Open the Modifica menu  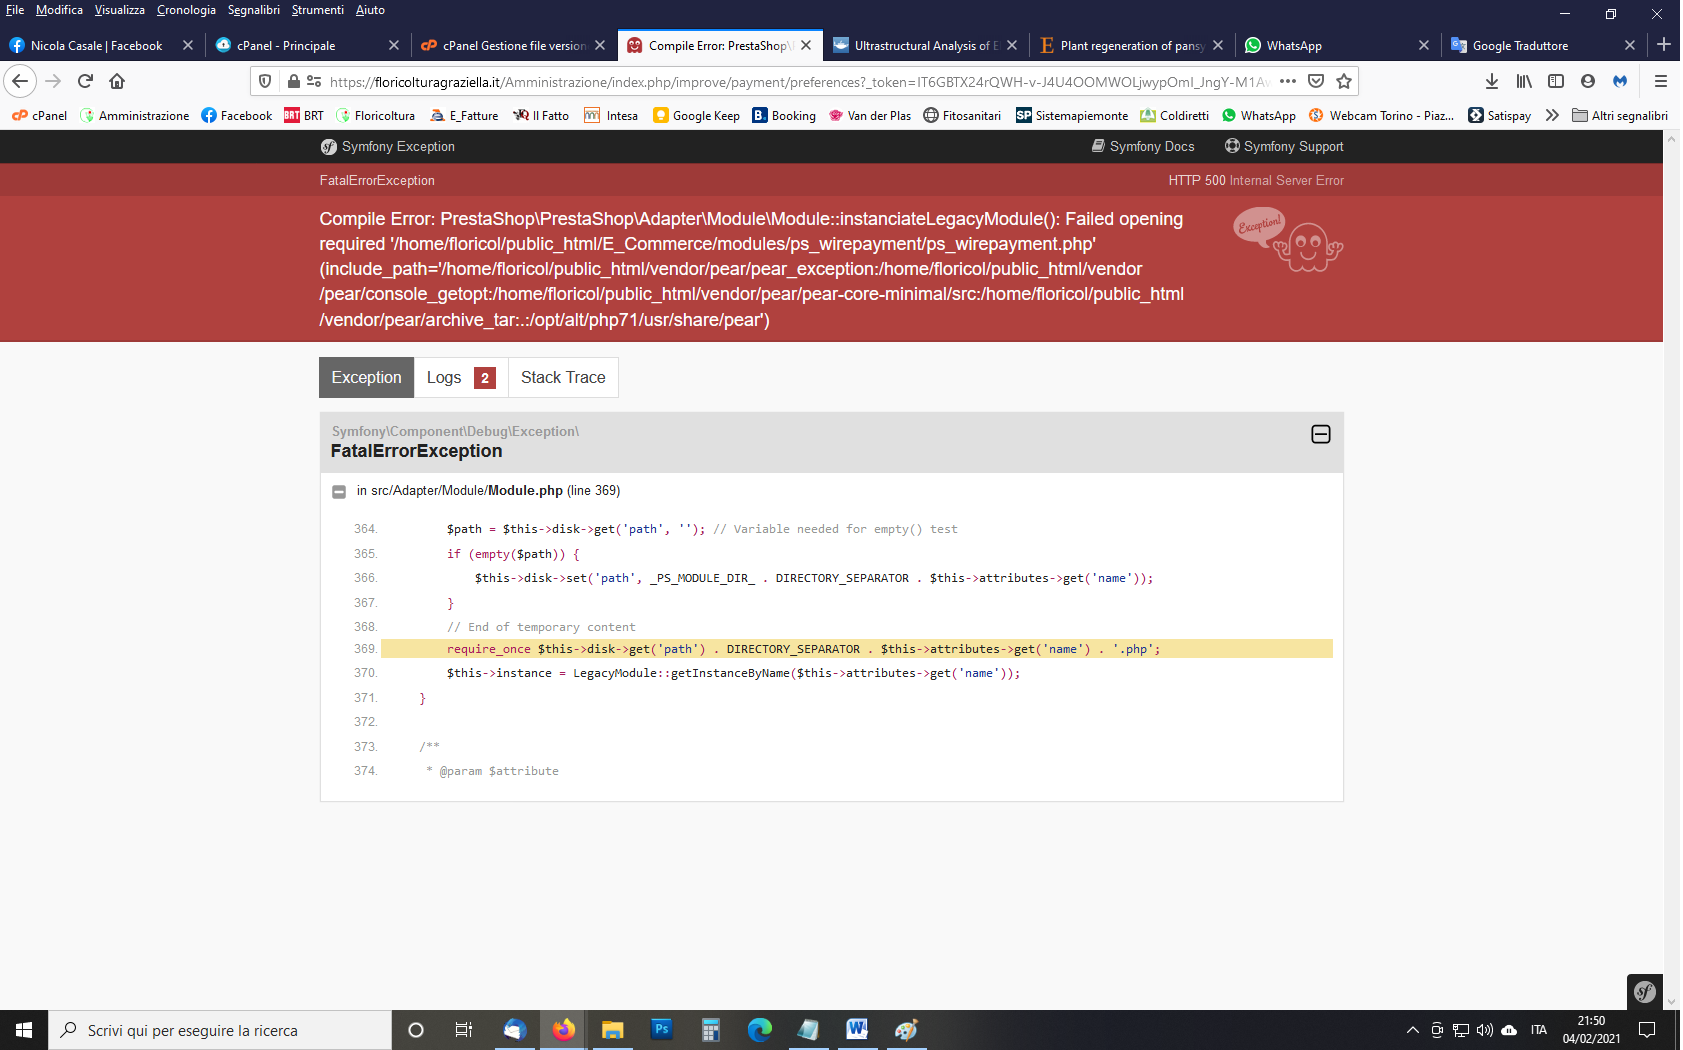59,10
